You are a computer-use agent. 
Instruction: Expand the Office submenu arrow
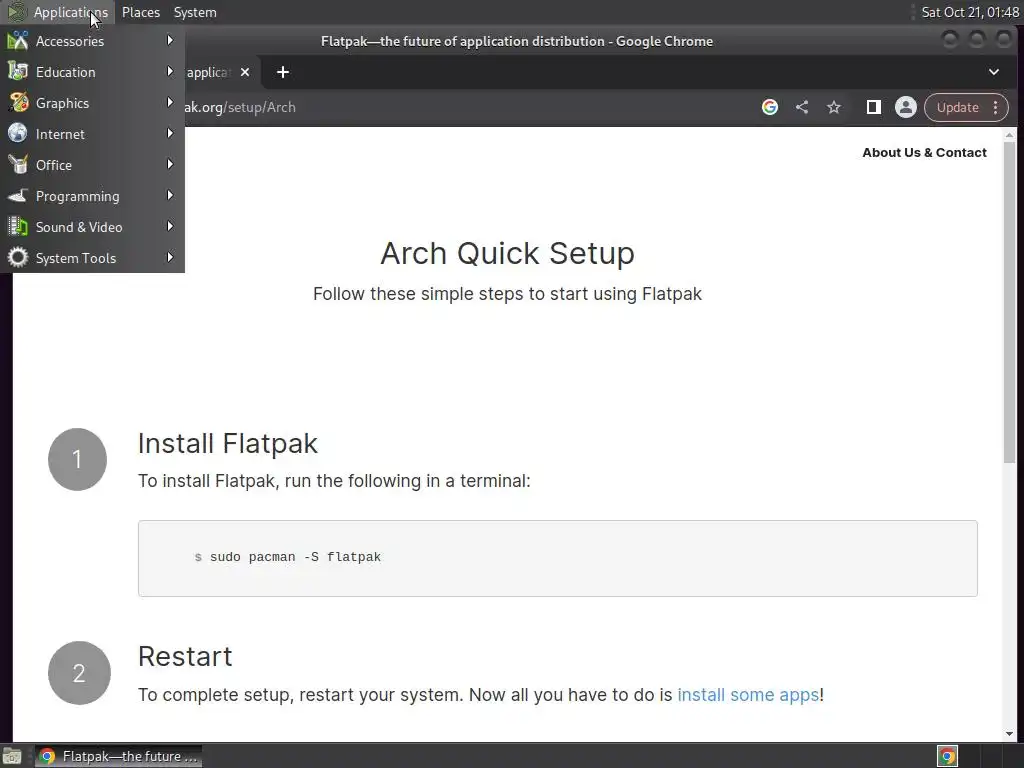click(170, 165)
